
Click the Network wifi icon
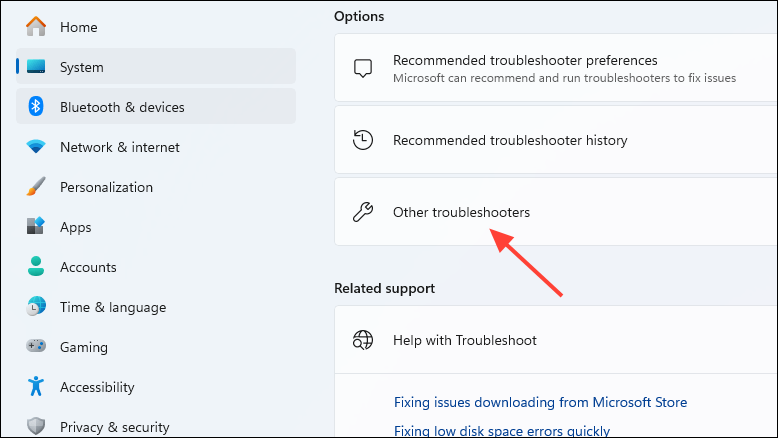click(36, 147)
